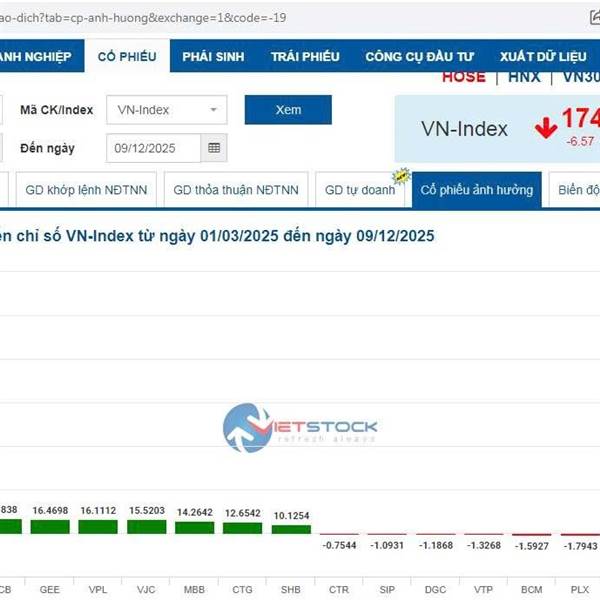Click the value 16.1112 above VPL
Image resolution: width=600 pixels, height=600 pixels.
coord(98,510)
